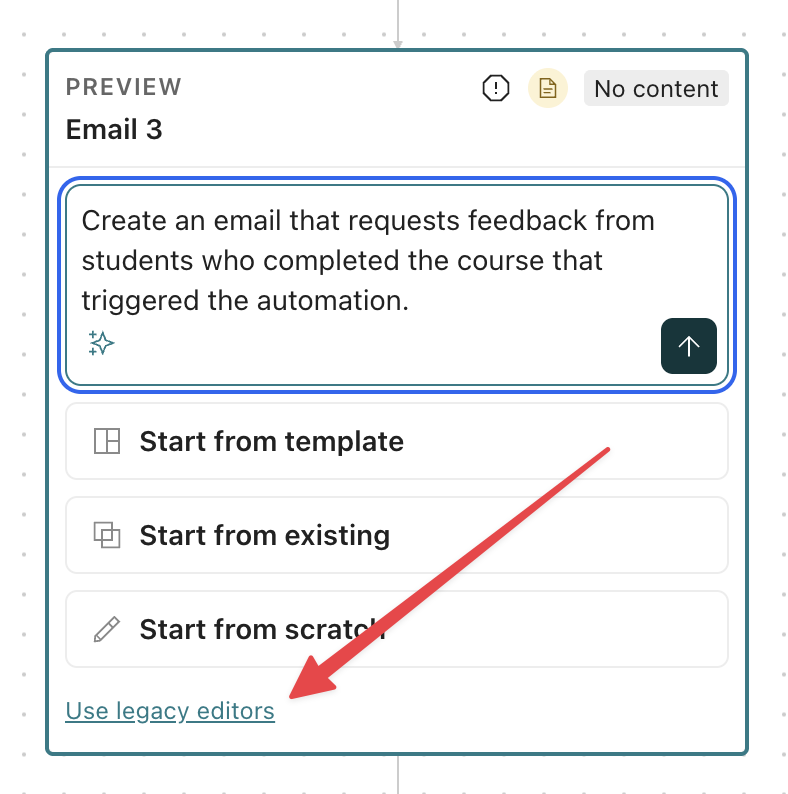
Task: Click the PREVIEW label
Action: pos(124,87)
